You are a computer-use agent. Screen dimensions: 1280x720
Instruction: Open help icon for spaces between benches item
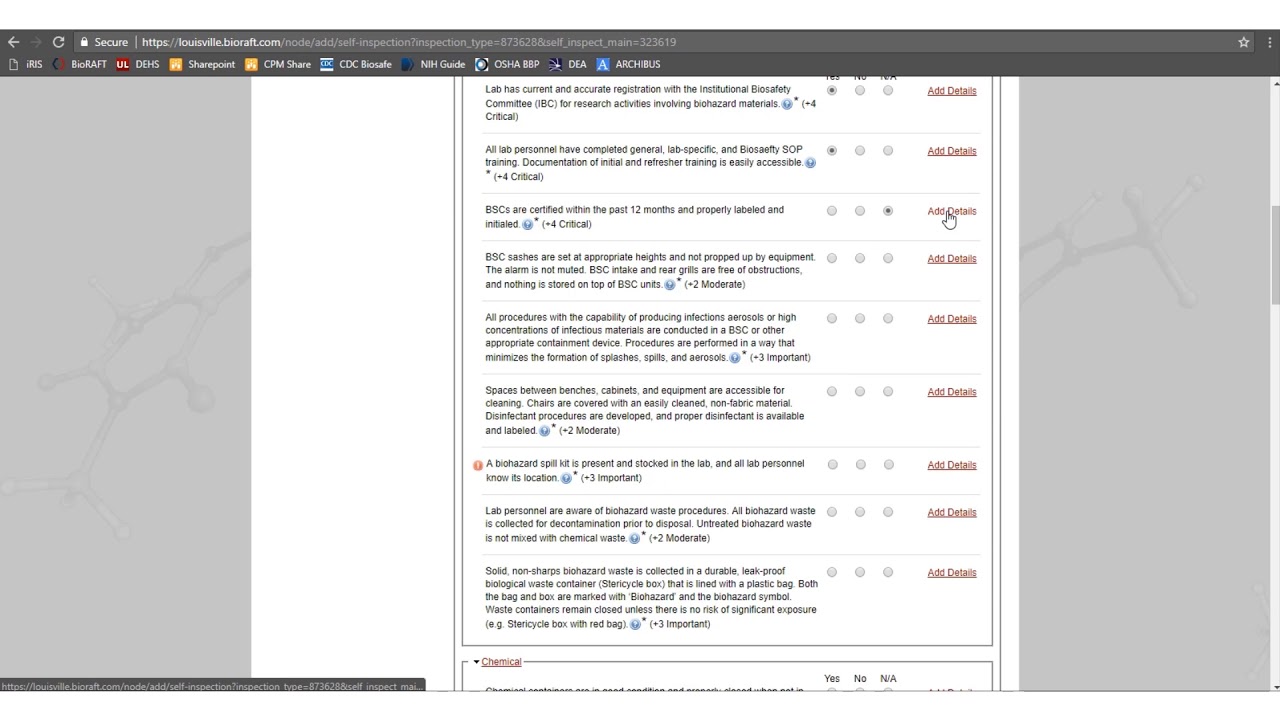[545, 431]
